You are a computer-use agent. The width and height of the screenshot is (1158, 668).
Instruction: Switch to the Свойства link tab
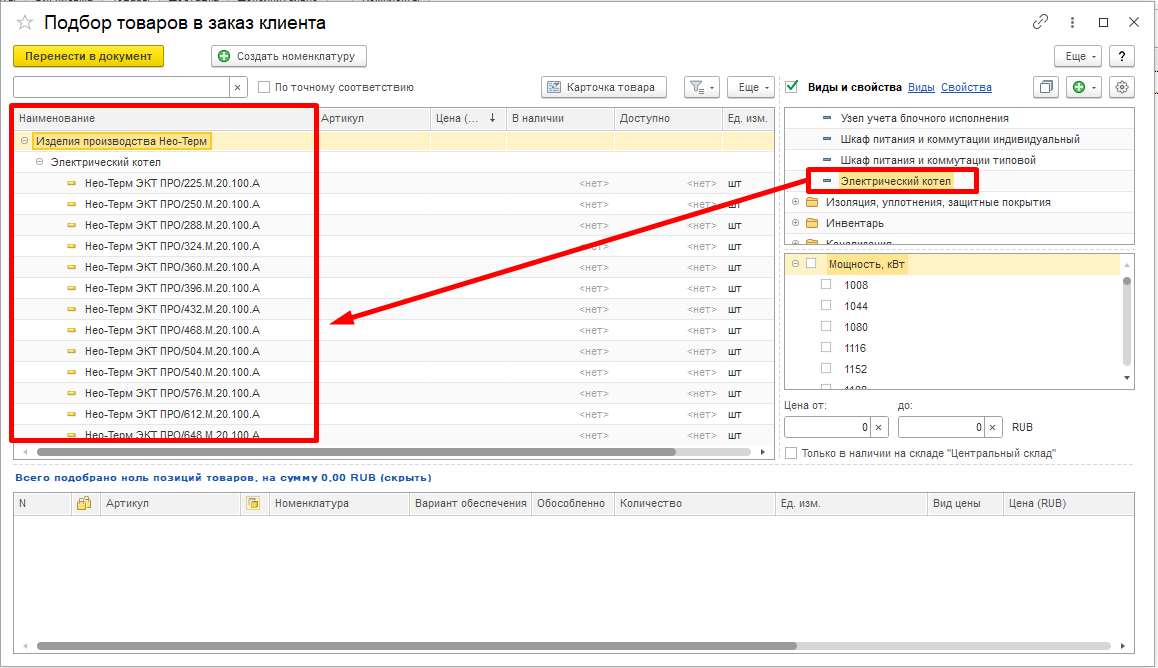(x=966, y=87)
